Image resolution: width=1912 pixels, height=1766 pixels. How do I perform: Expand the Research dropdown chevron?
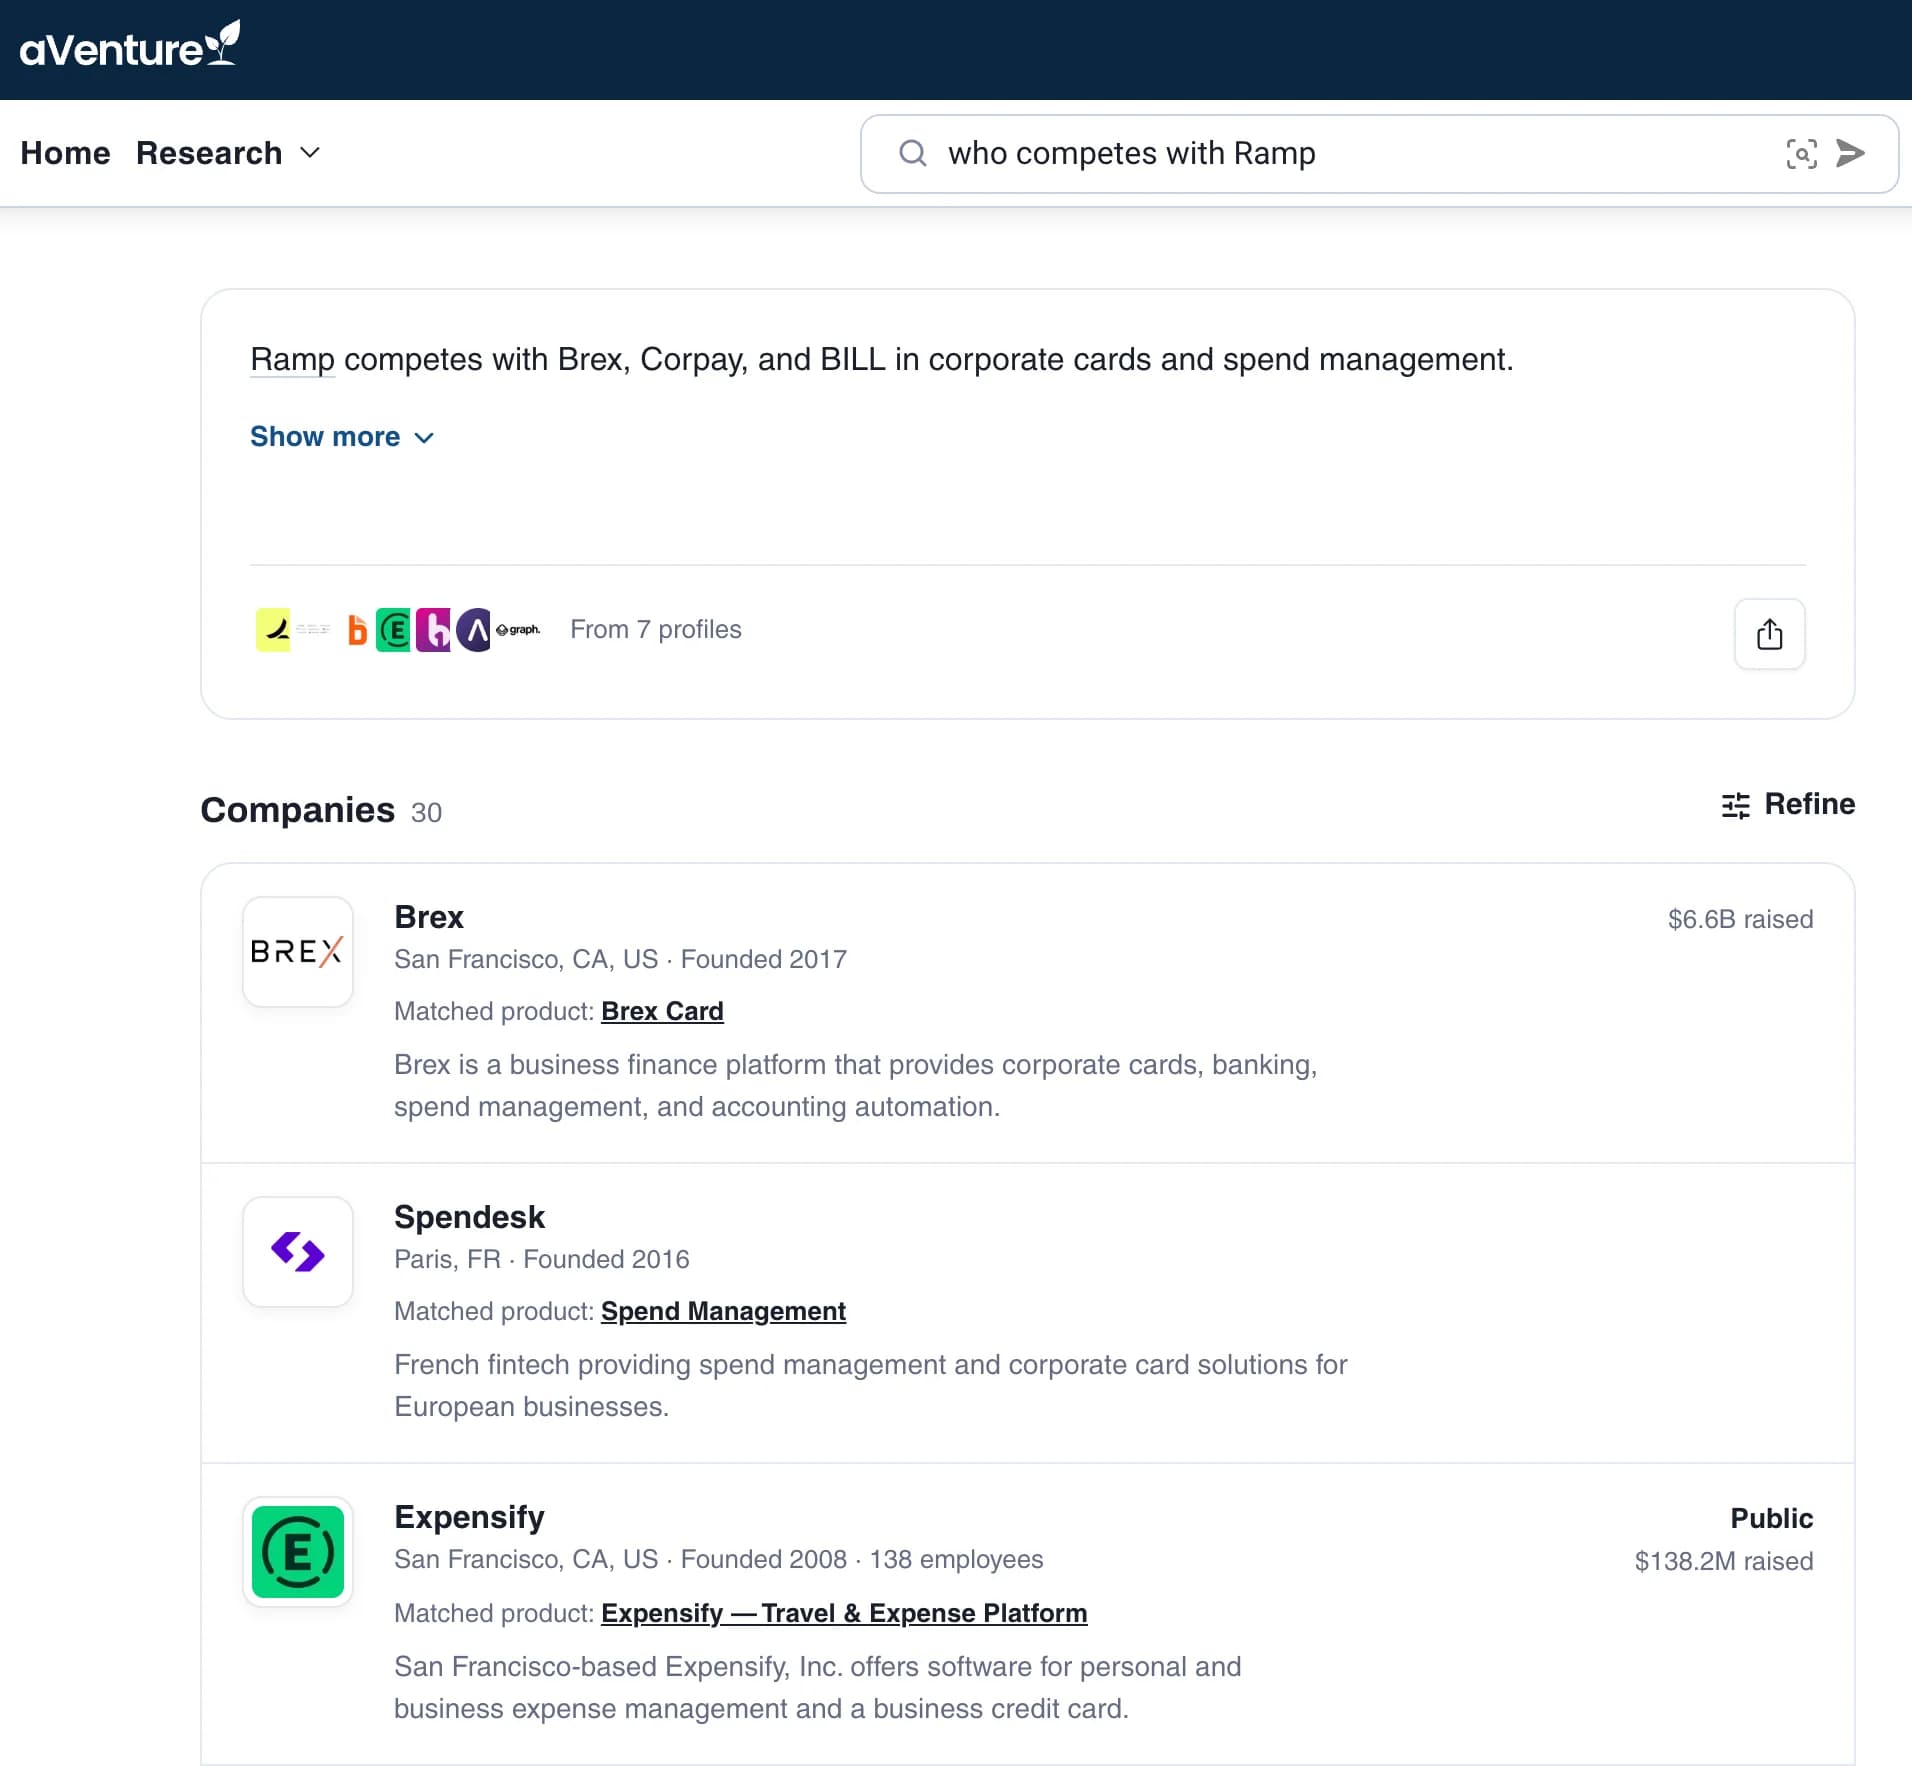click(x=310, y=153)
